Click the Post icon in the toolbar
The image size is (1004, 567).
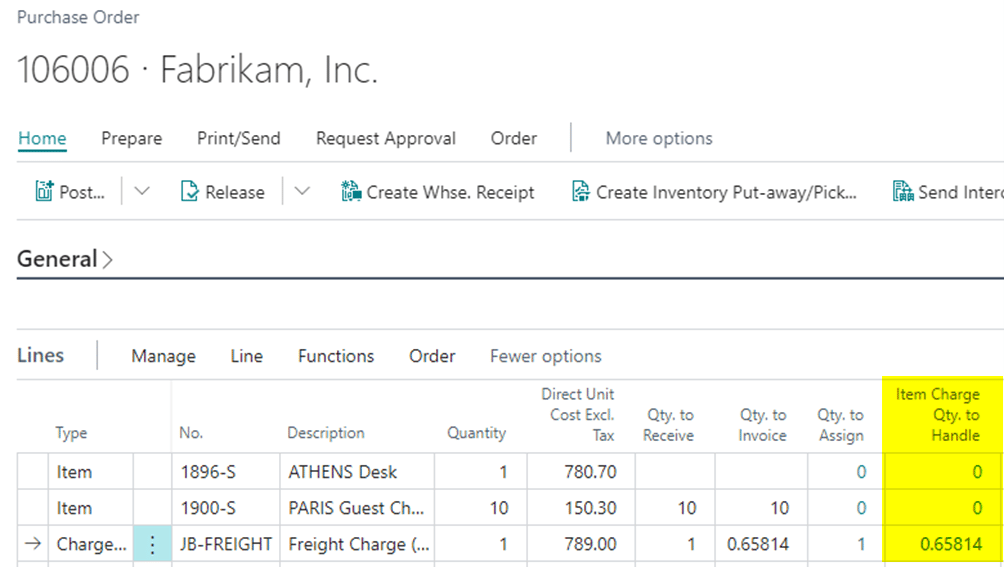pyautogui.click(x=44, y=192)
